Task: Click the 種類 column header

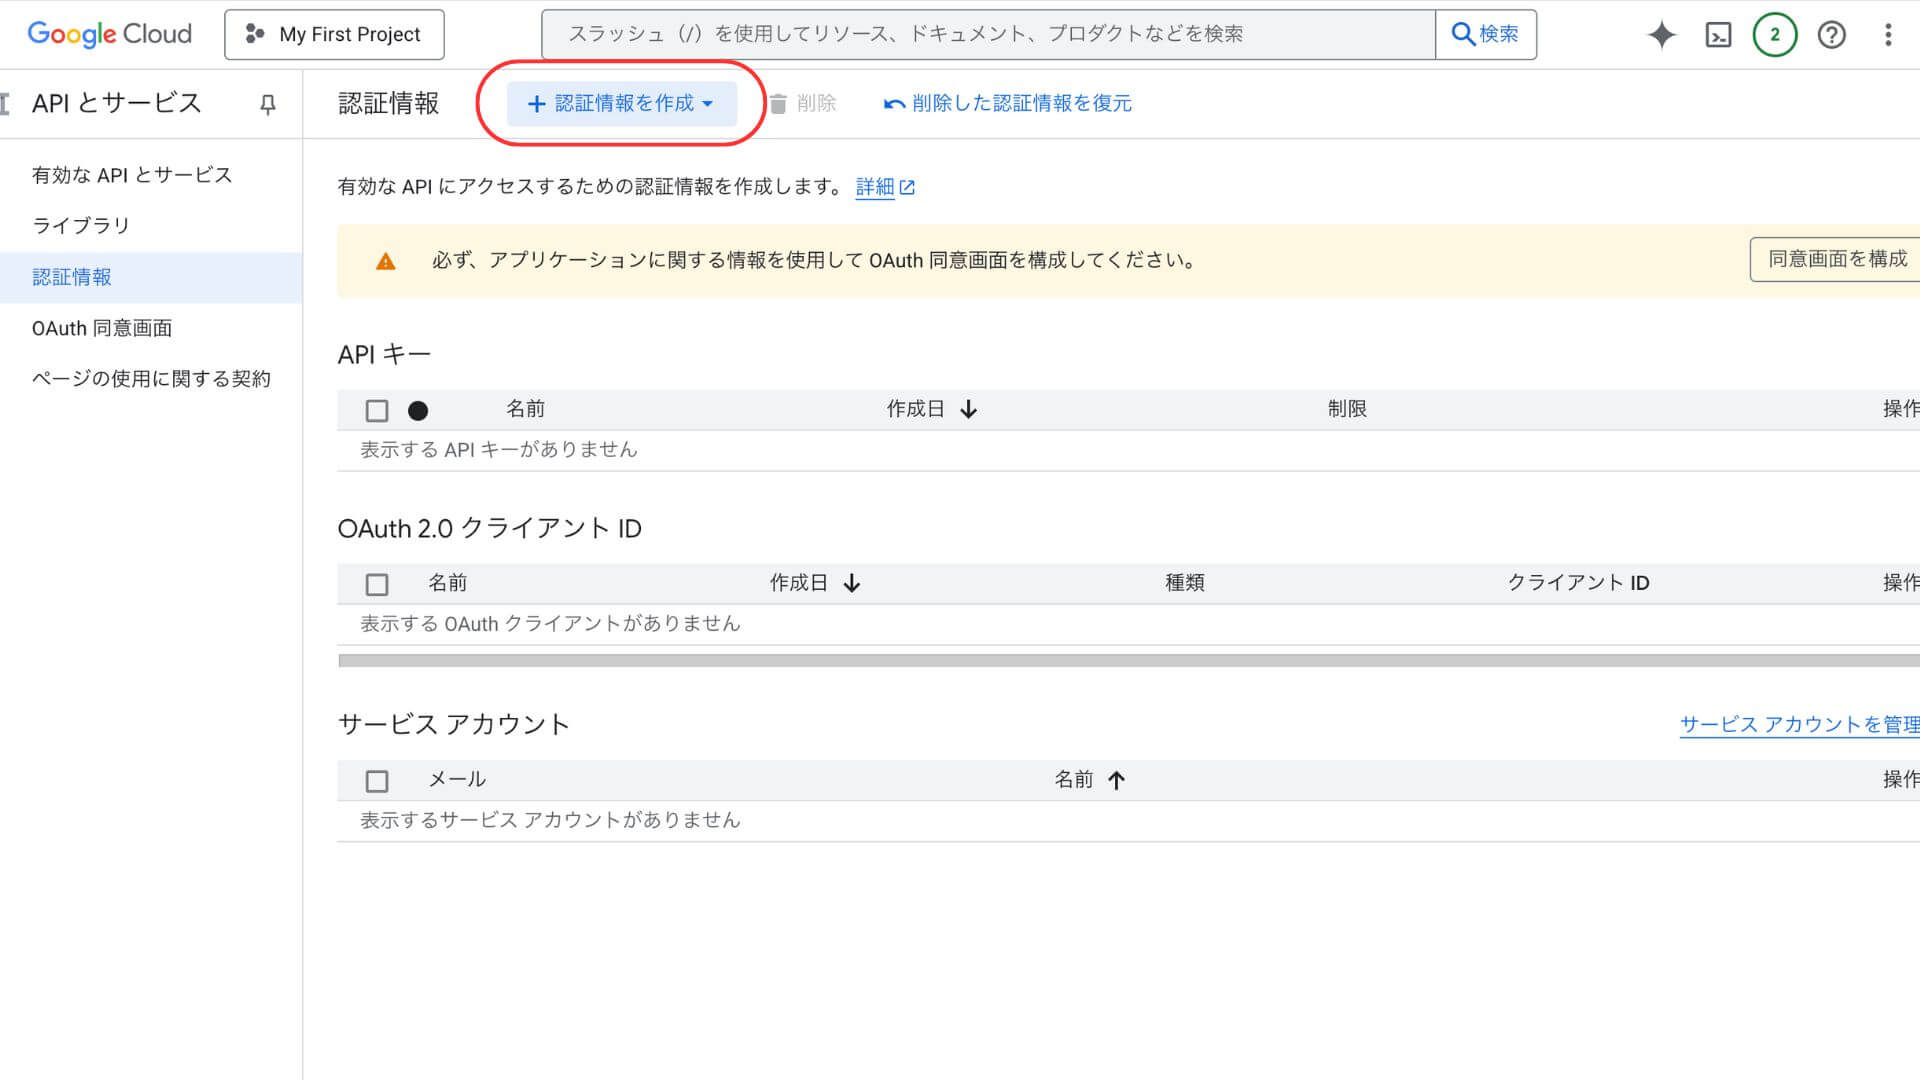Action: [1185, 583]
